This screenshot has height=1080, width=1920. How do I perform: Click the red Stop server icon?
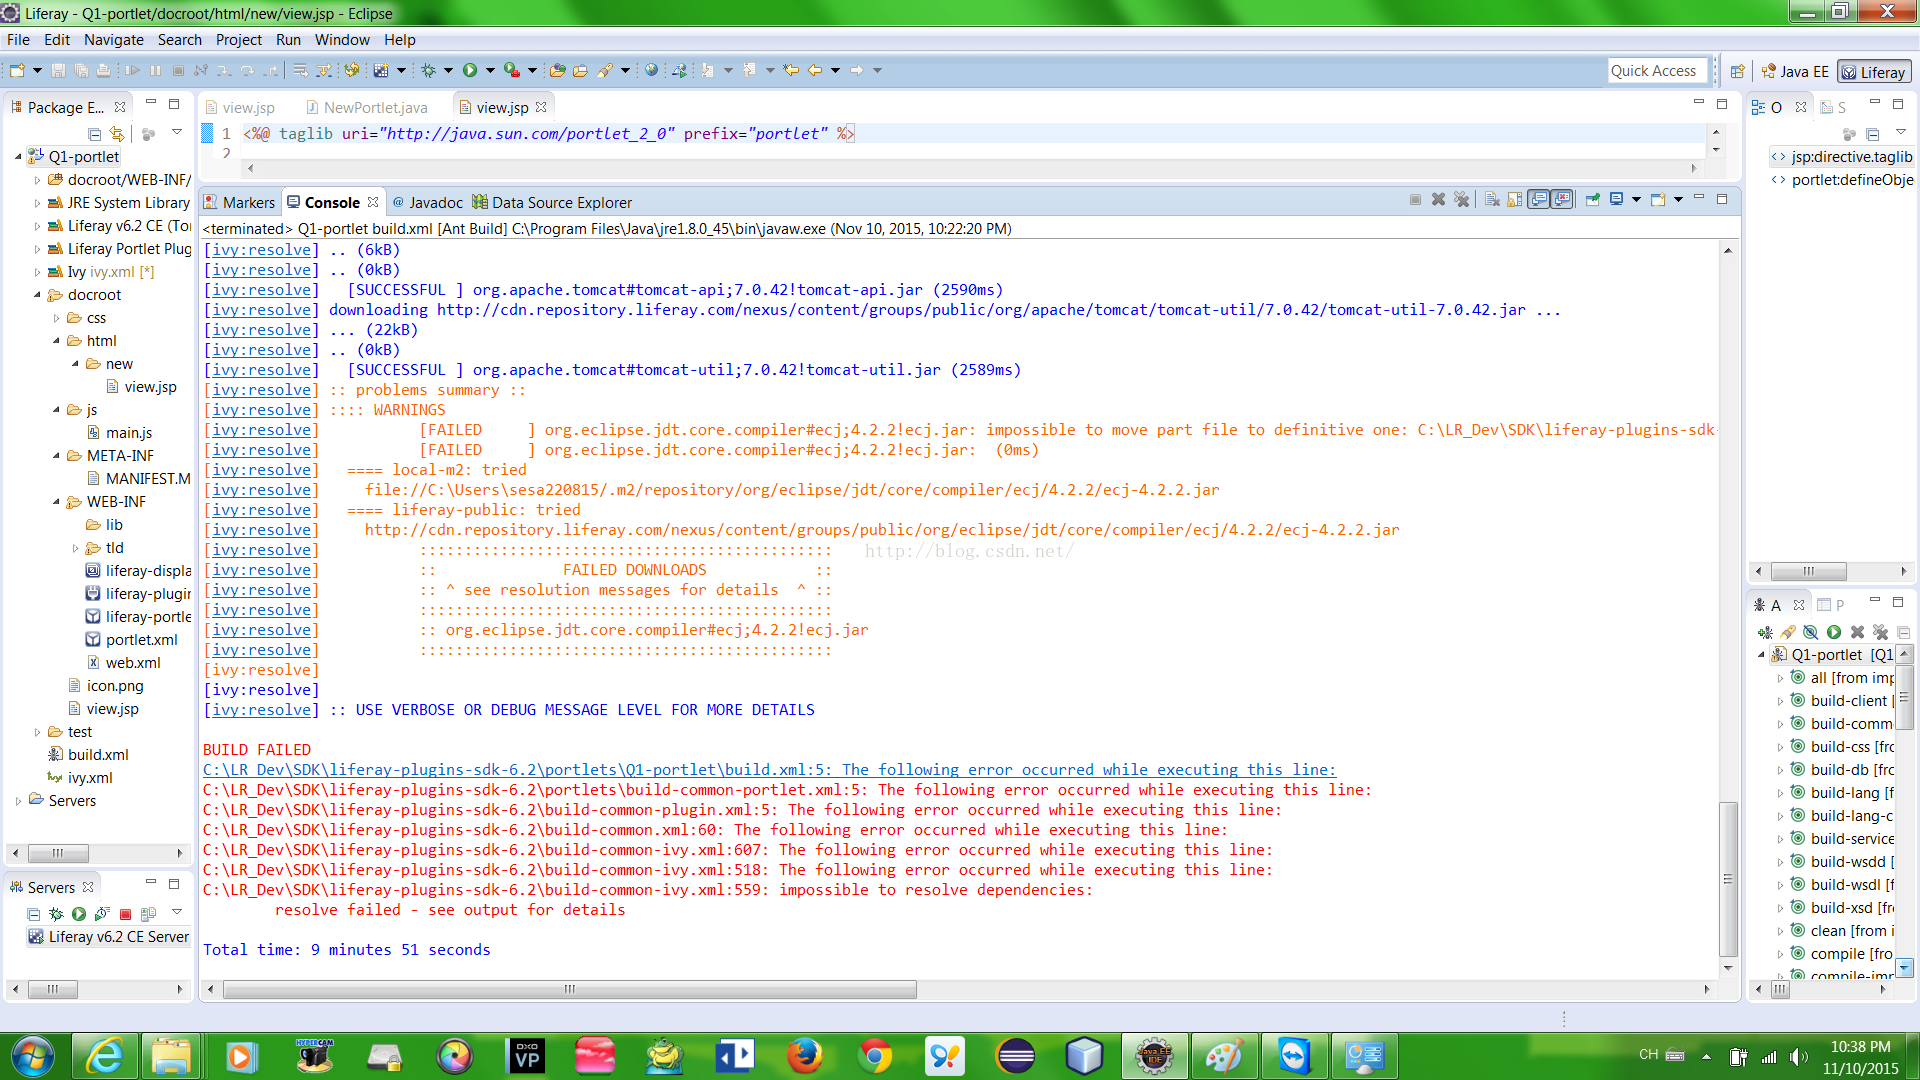tap(125, 913)
